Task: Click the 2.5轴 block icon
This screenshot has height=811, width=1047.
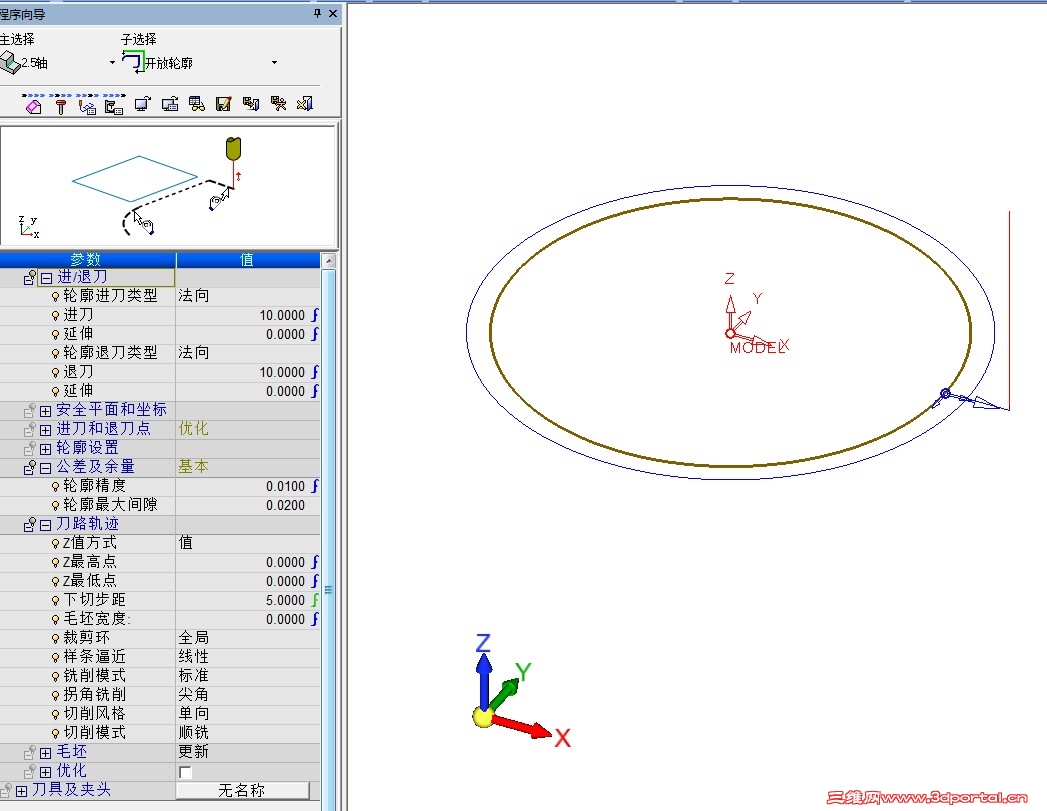Action: pos(10,63)
